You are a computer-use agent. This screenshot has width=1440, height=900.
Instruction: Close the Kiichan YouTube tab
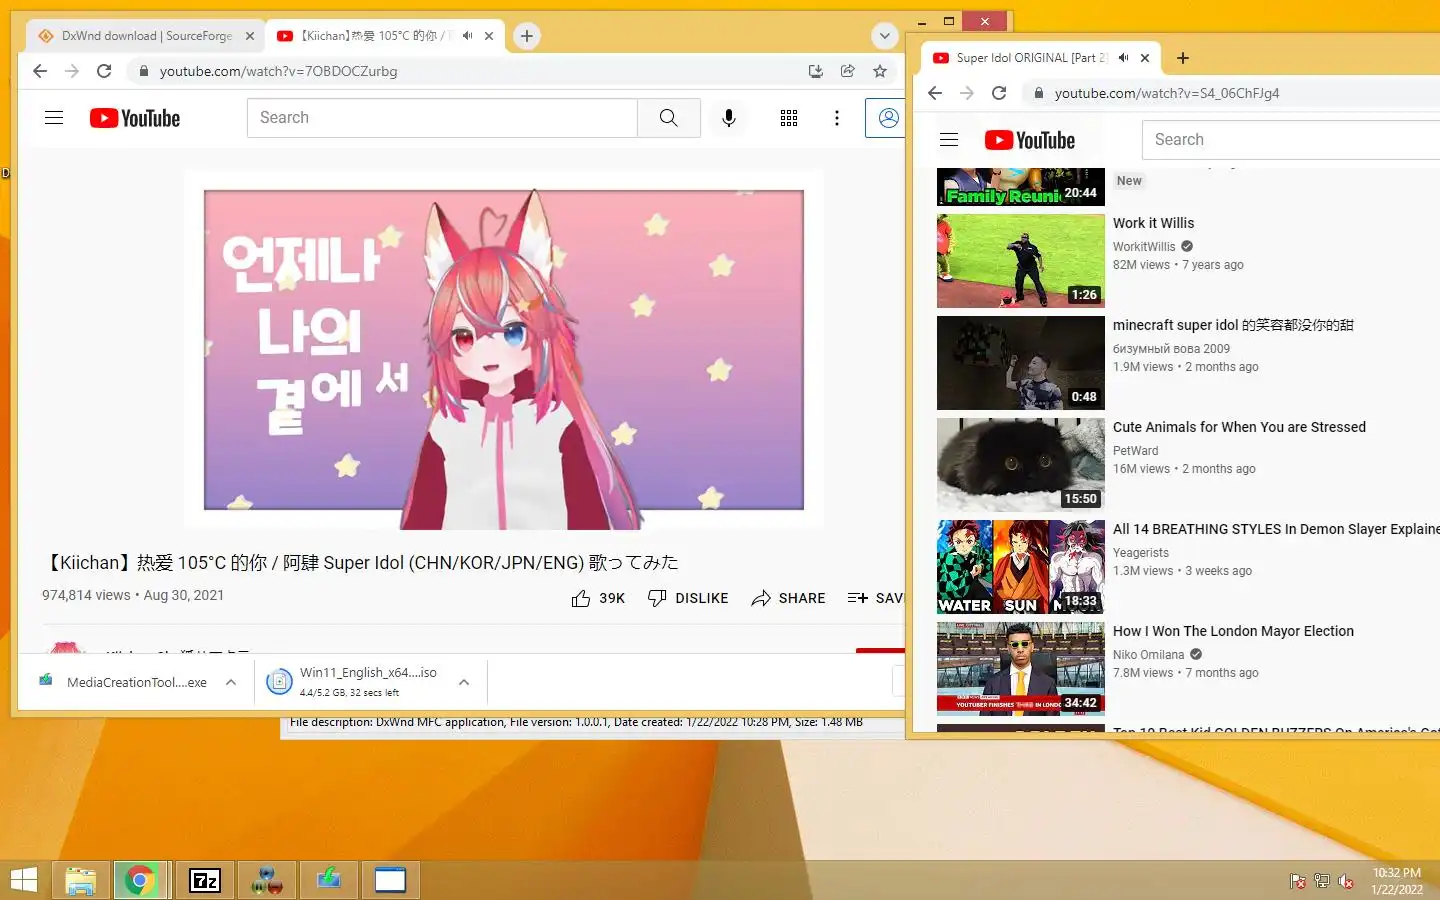pyautogui.click(x=489, y=36)
